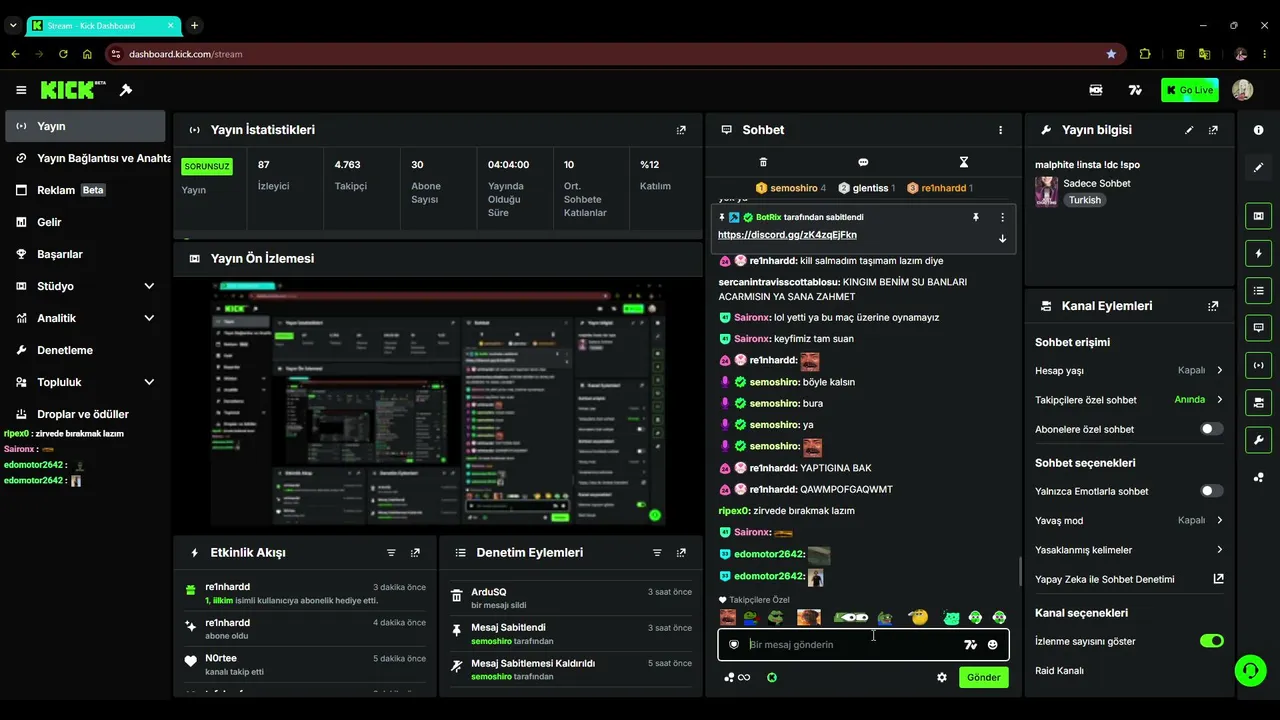Screen dimensions: 1280x720
Task: Pop out the Kanal Eylemleri panel
Action: [x=1213, y=306]
